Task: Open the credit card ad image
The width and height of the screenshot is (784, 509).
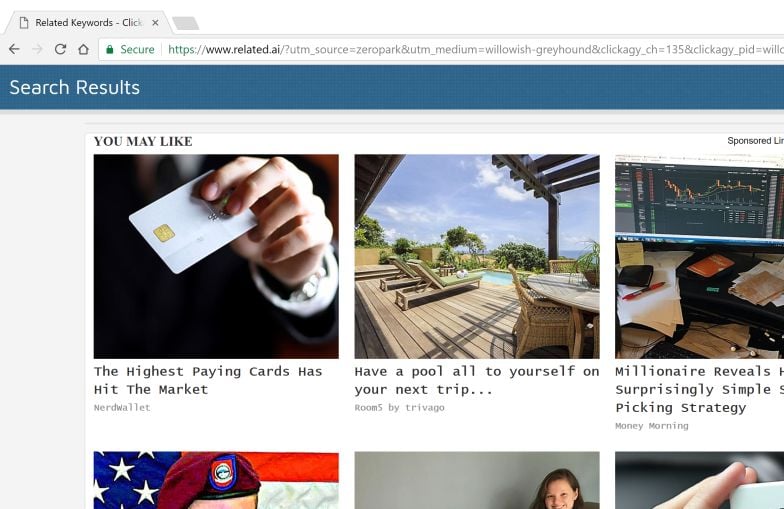Action: (216, 256)
